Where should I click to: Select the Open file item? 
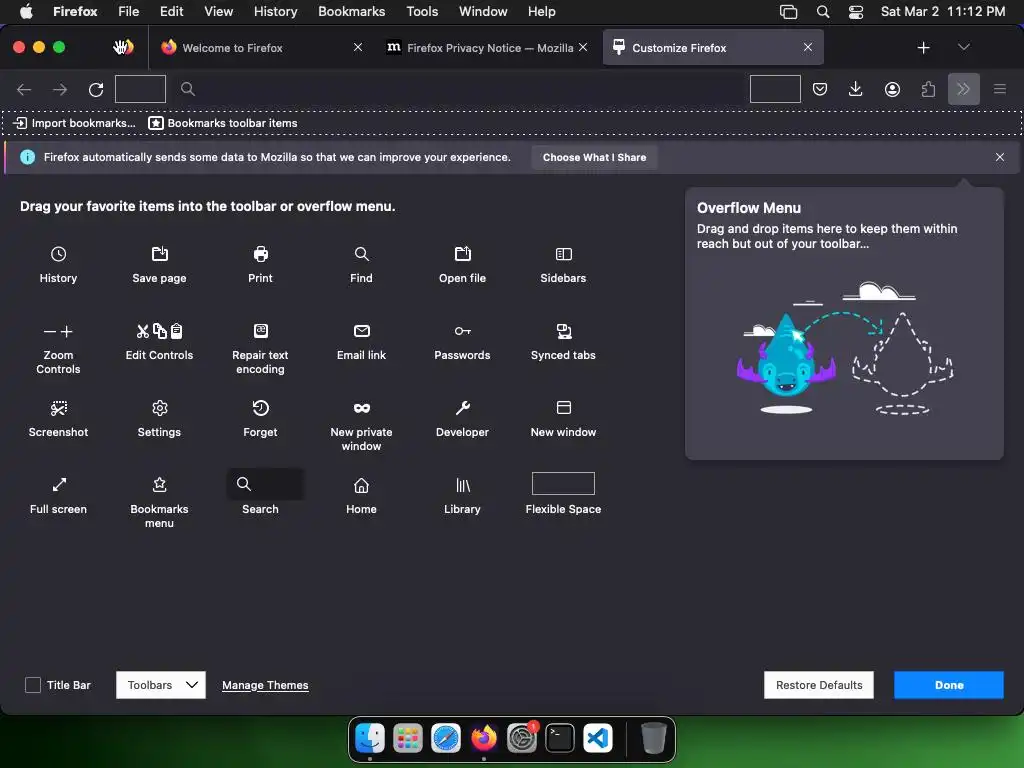pyautogui.click(x=462, y=264)
